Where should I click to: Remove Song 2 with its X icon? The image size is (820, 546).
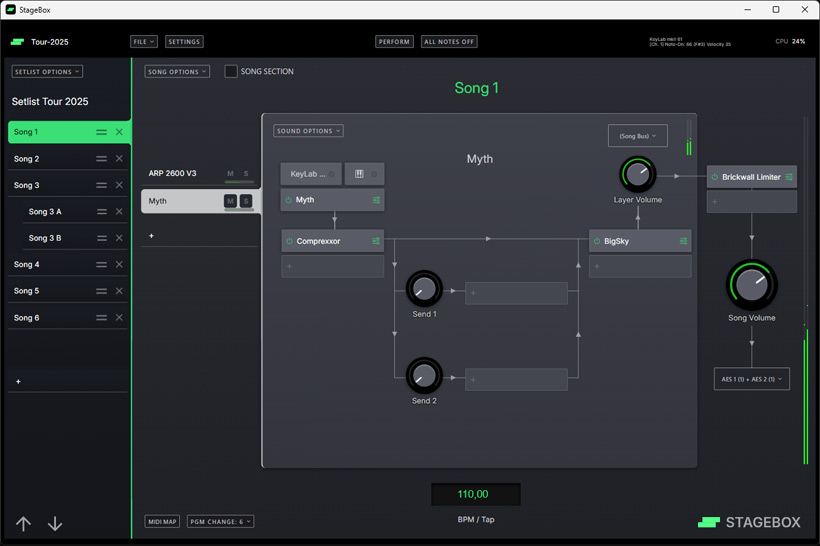[119, 158]
